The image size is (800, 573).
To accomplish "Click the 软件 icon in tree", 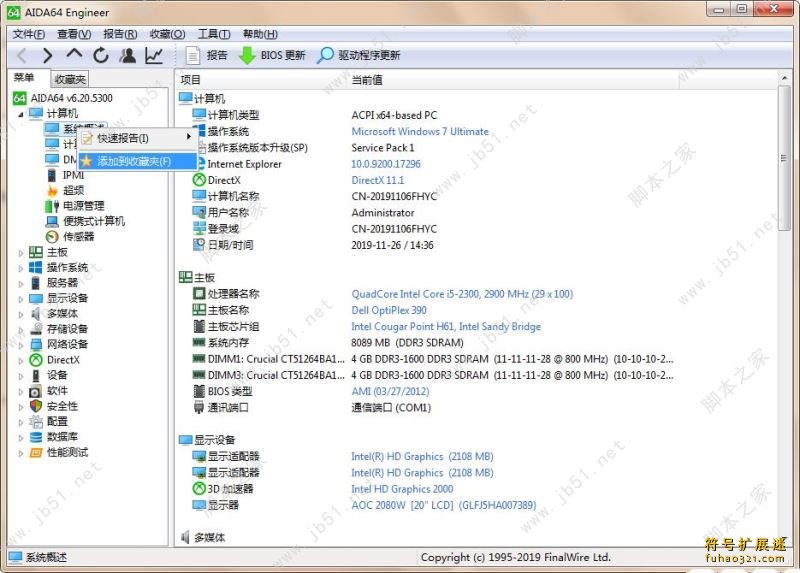I will tap(36, 391).
